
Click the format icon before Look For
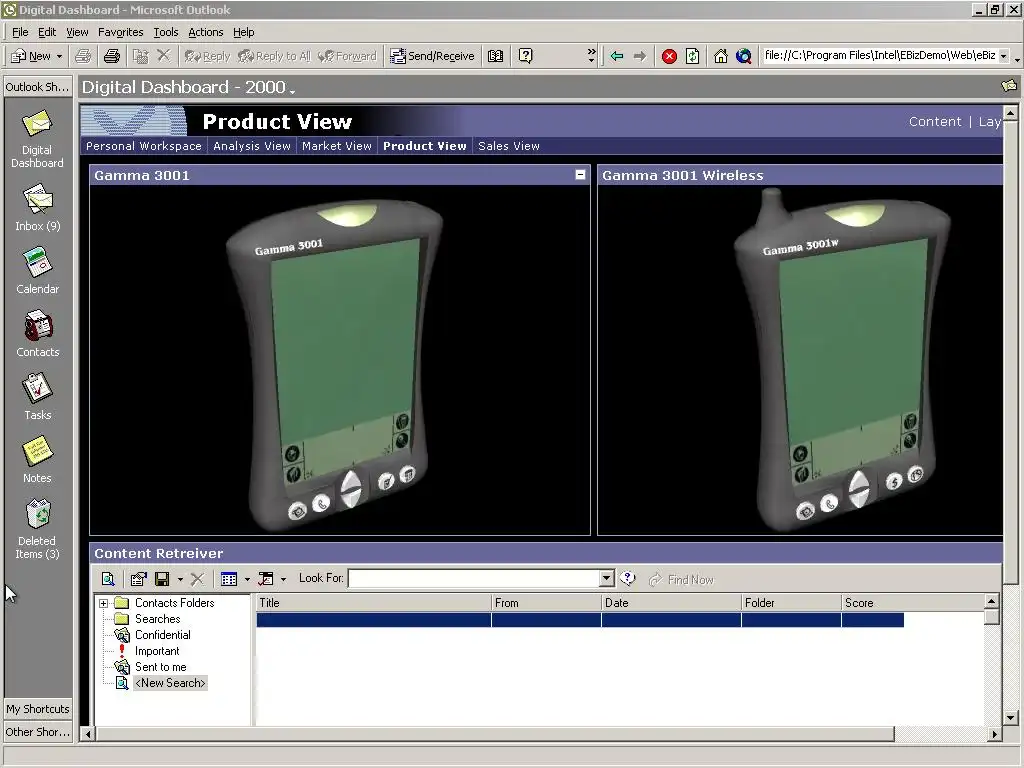[266, 579]
